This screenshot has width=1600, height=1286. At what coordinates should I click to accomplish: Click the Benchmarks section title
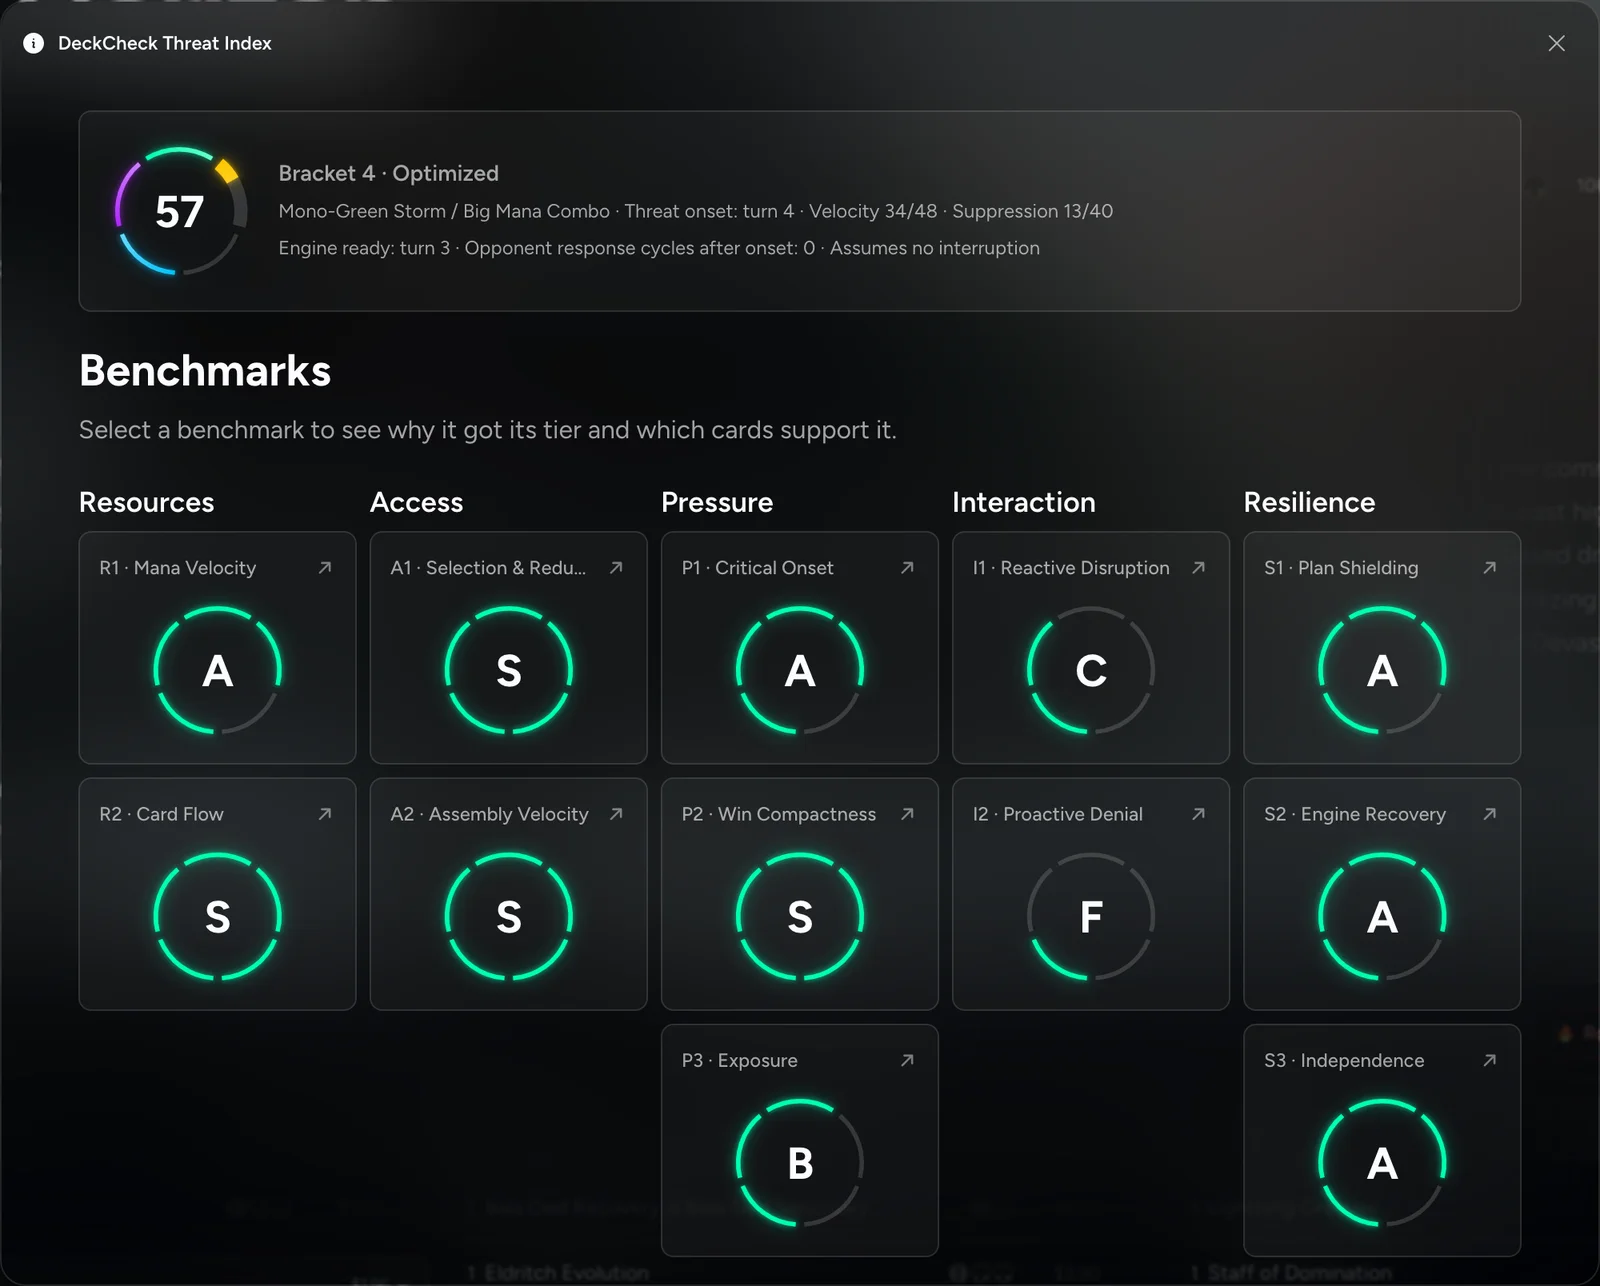click(x=205, y=371)
